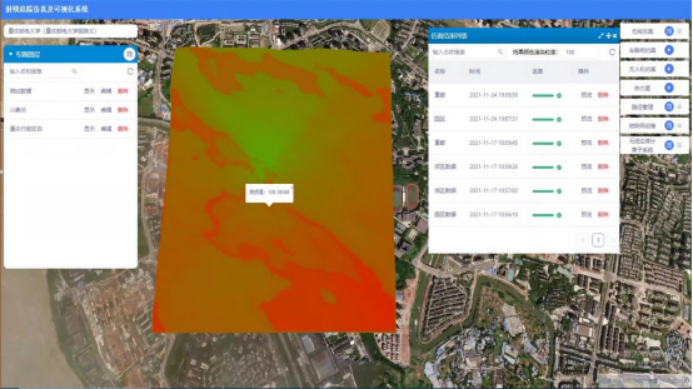693x389 pixels.
Task: Click the play icon in the second right-side menu row
Action: click(x=669, y=50)
